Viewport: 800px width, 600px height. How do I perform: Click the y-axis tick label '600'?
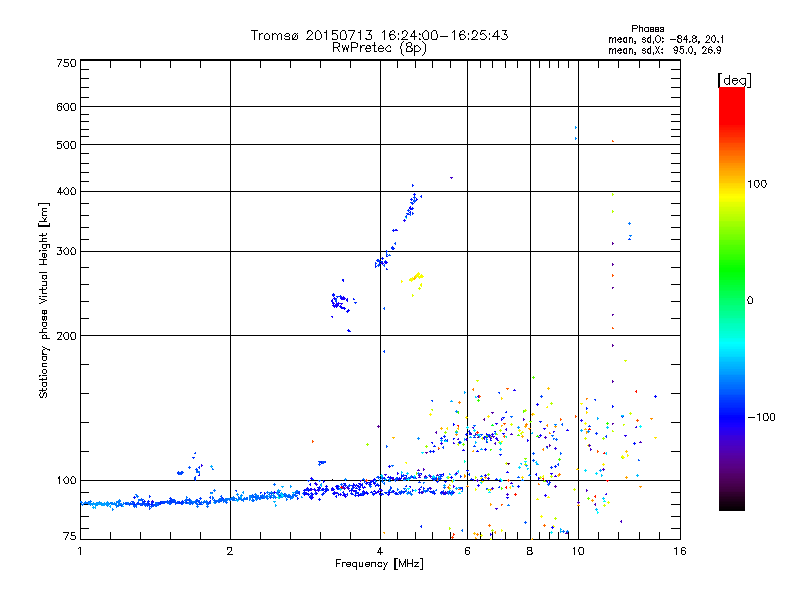(x=66, y=107)
